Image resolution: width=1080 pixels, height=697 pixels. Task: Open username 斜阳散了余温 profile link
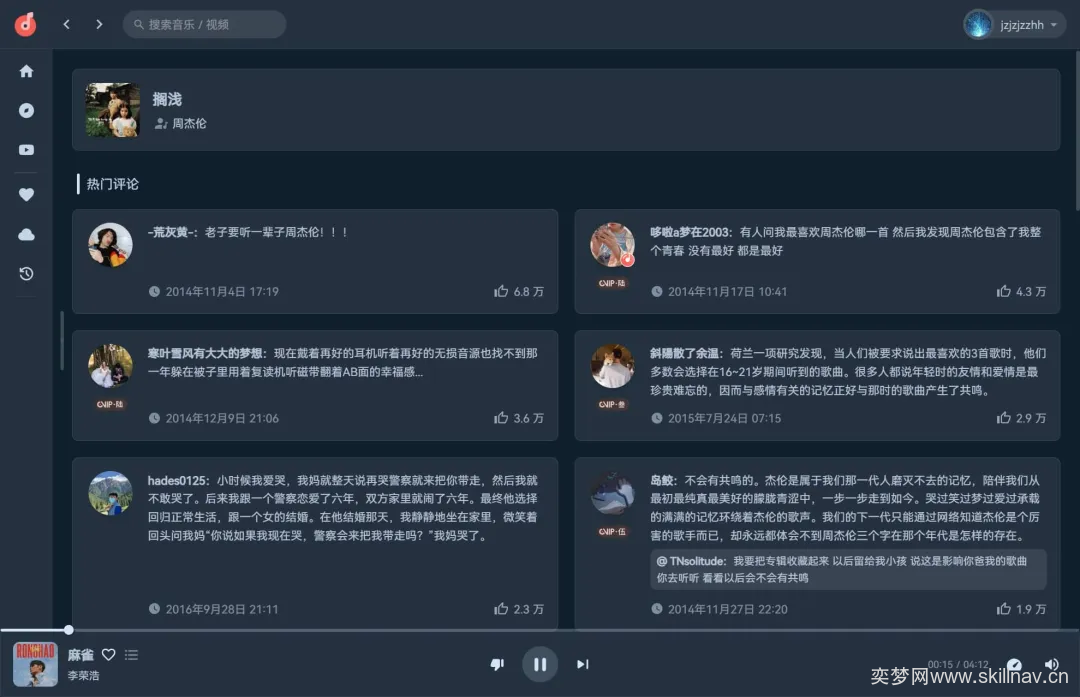(x=686, y=353)
